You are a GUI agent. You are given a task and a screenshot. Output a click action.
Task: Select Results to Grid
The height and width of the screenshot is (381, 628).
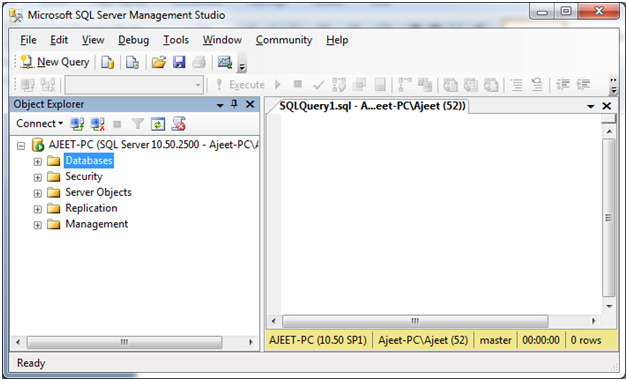471,85
